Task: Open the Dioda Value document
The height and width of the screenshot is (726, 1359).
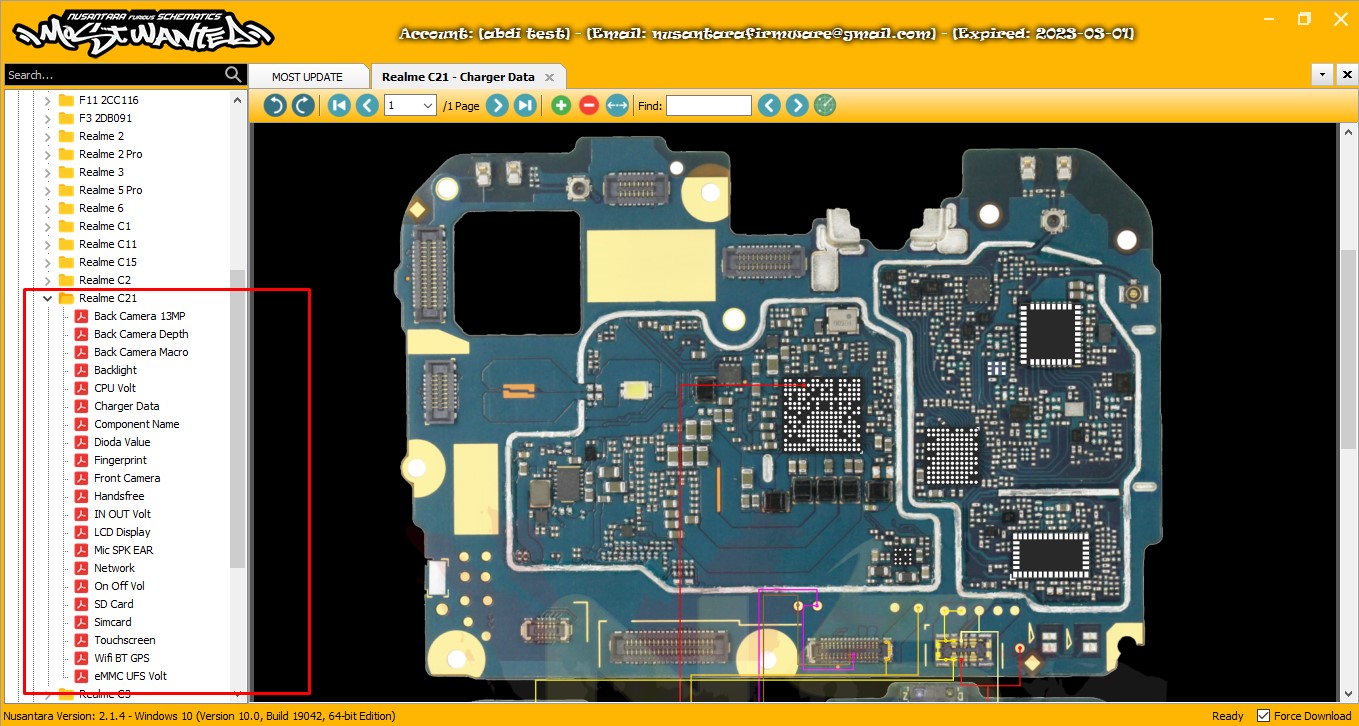Action: pyautogui.click(x=122, y=442)
